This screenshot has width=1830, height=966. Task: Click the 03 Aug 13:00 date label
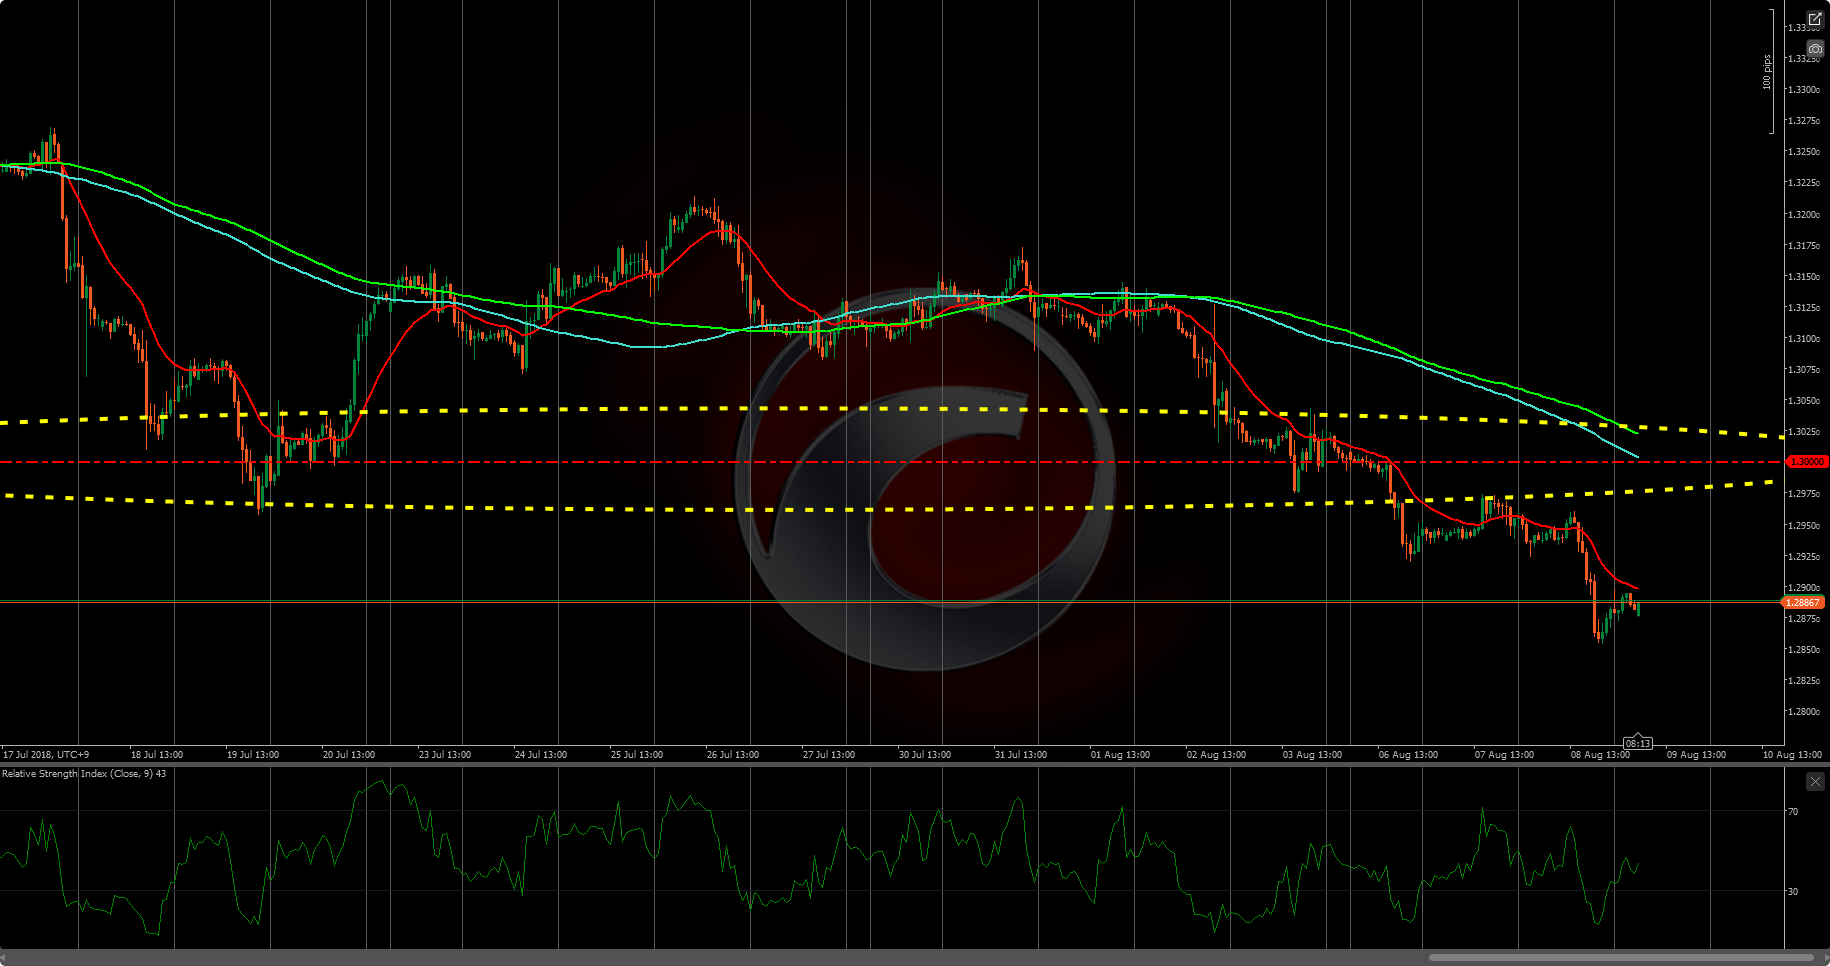point(1313,755)
